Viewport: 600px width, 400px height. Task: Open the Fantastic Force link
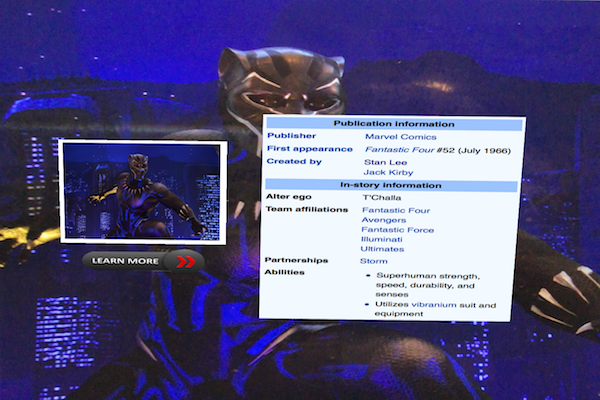point(398,230)
